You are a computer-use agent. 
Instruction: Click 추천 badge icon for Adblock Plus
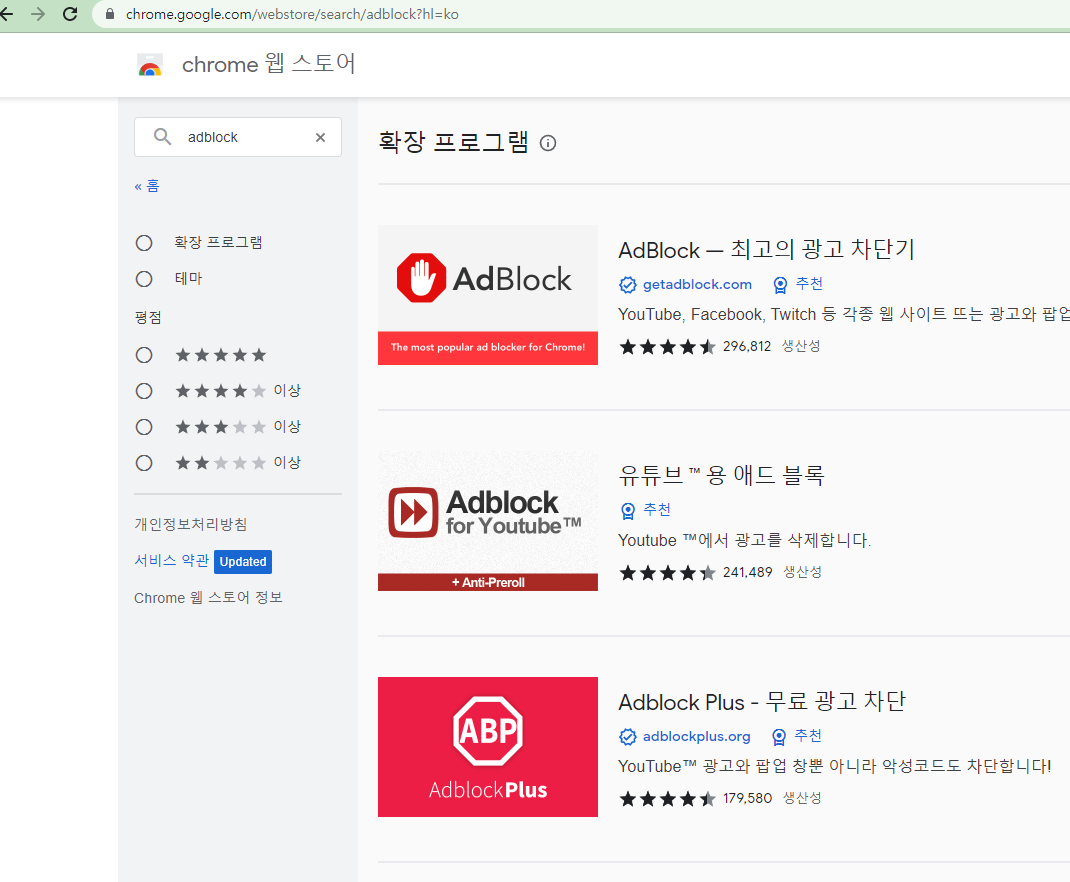pyautogui.click(x=779, y=737)
